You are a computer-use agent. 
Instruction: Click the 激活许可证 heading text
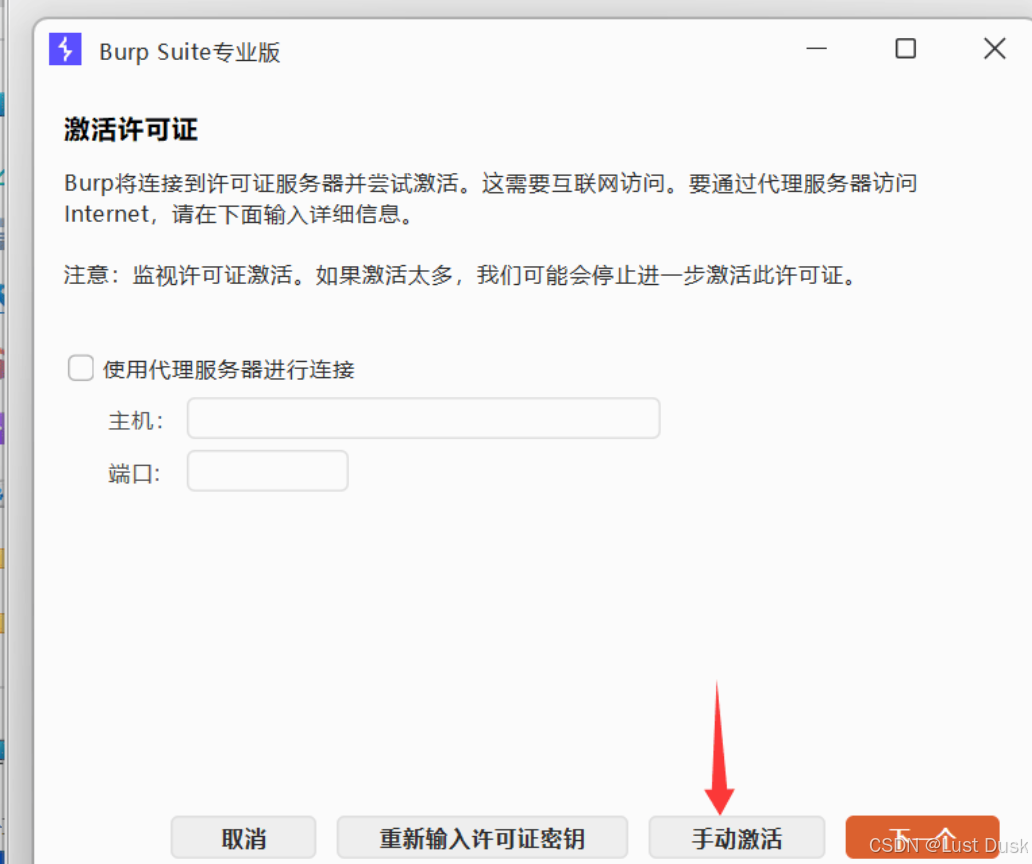(x=131, y=129)
